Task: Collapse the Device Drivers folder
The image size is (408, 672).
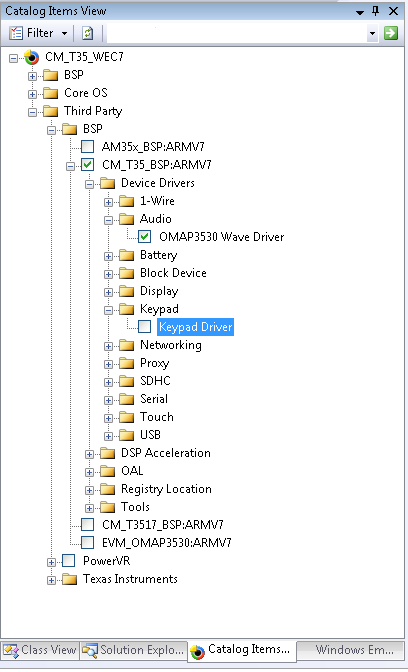Action: click(x=89, y=184)
